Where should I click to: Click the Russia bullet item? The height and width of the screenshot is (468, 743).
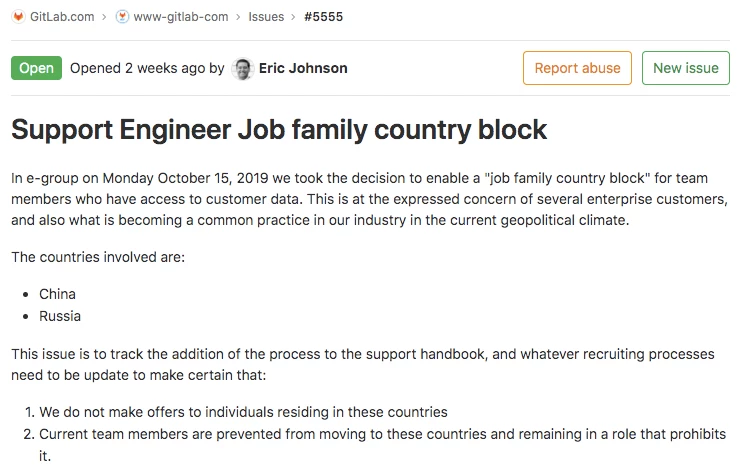(60, 316)
